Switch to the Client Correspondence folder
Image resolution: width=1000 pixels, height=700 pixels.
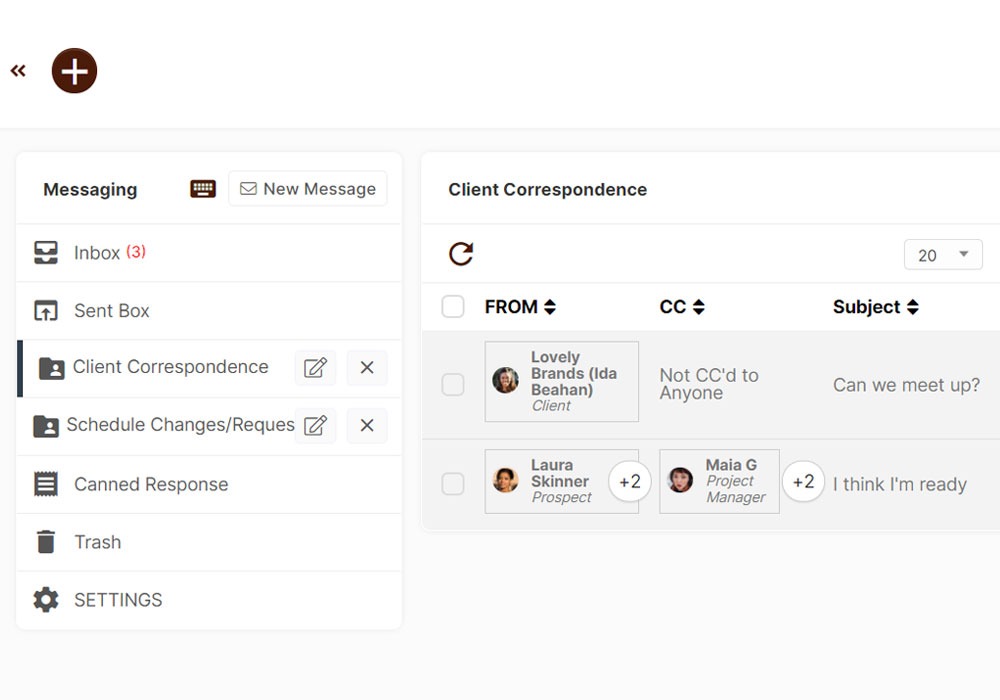tap(170, 367)
